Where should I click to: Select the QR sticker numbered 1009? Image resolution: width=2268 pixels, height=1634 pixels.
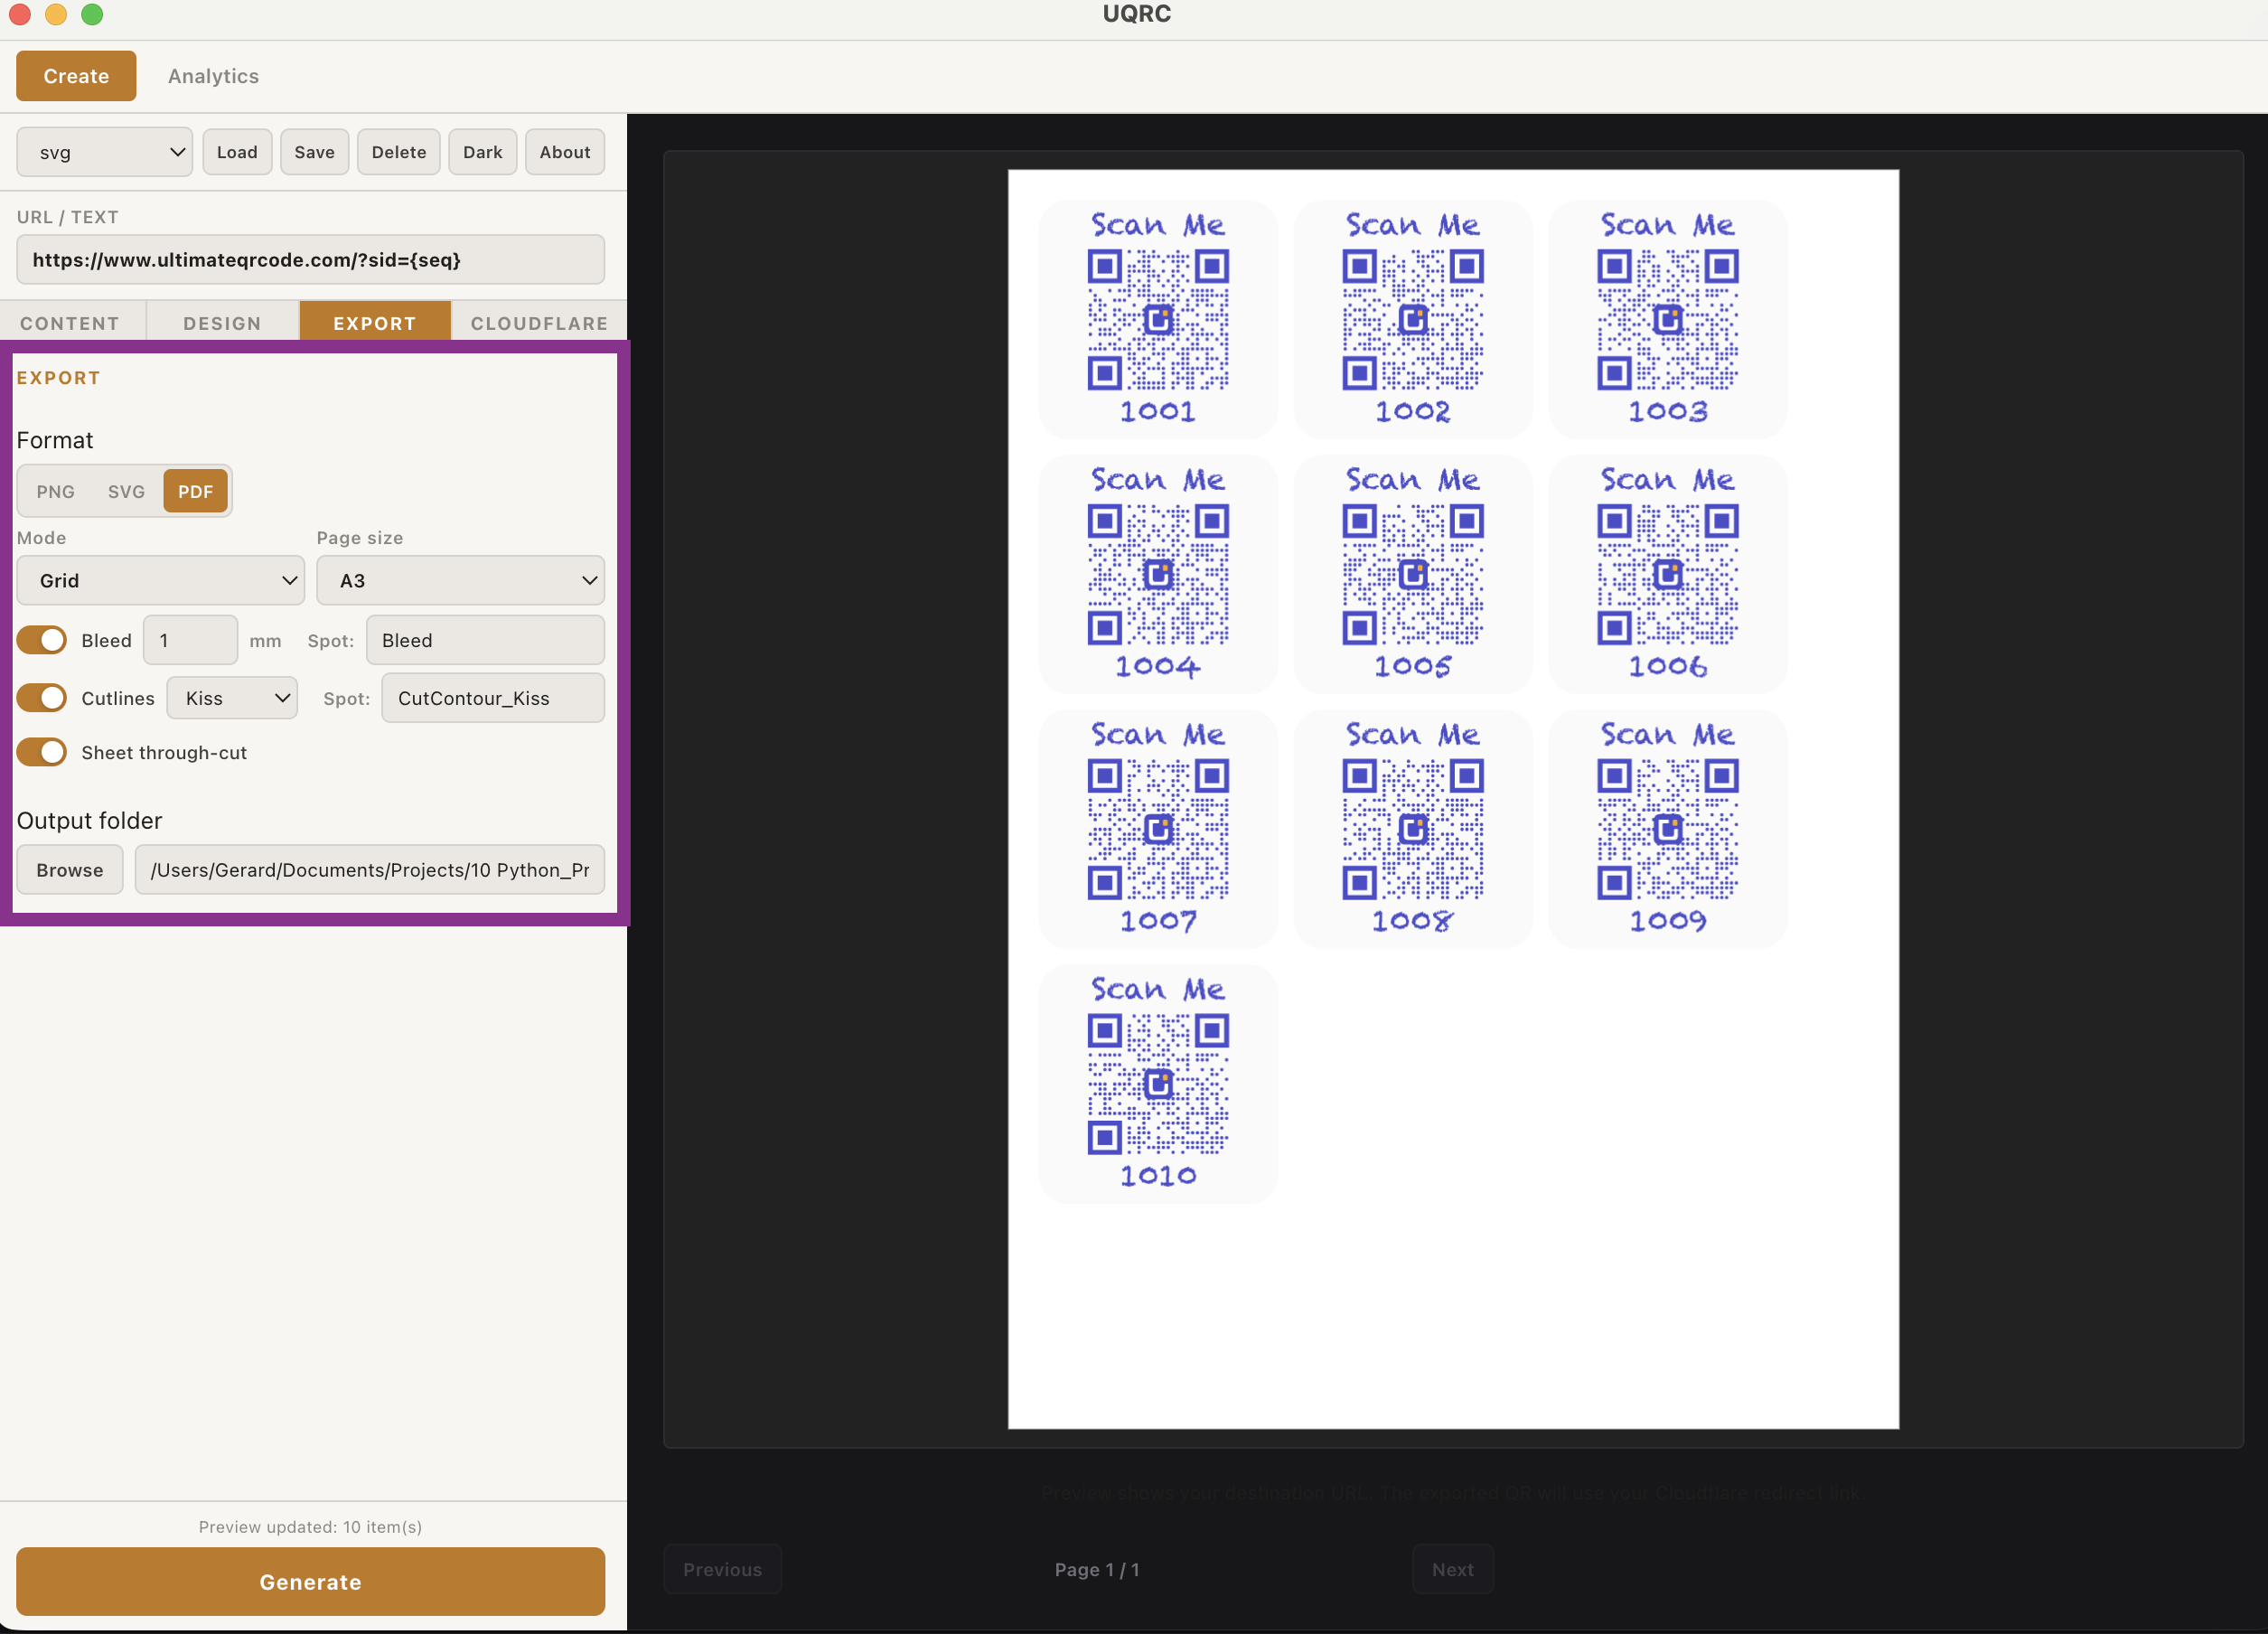click(1668, 829)
